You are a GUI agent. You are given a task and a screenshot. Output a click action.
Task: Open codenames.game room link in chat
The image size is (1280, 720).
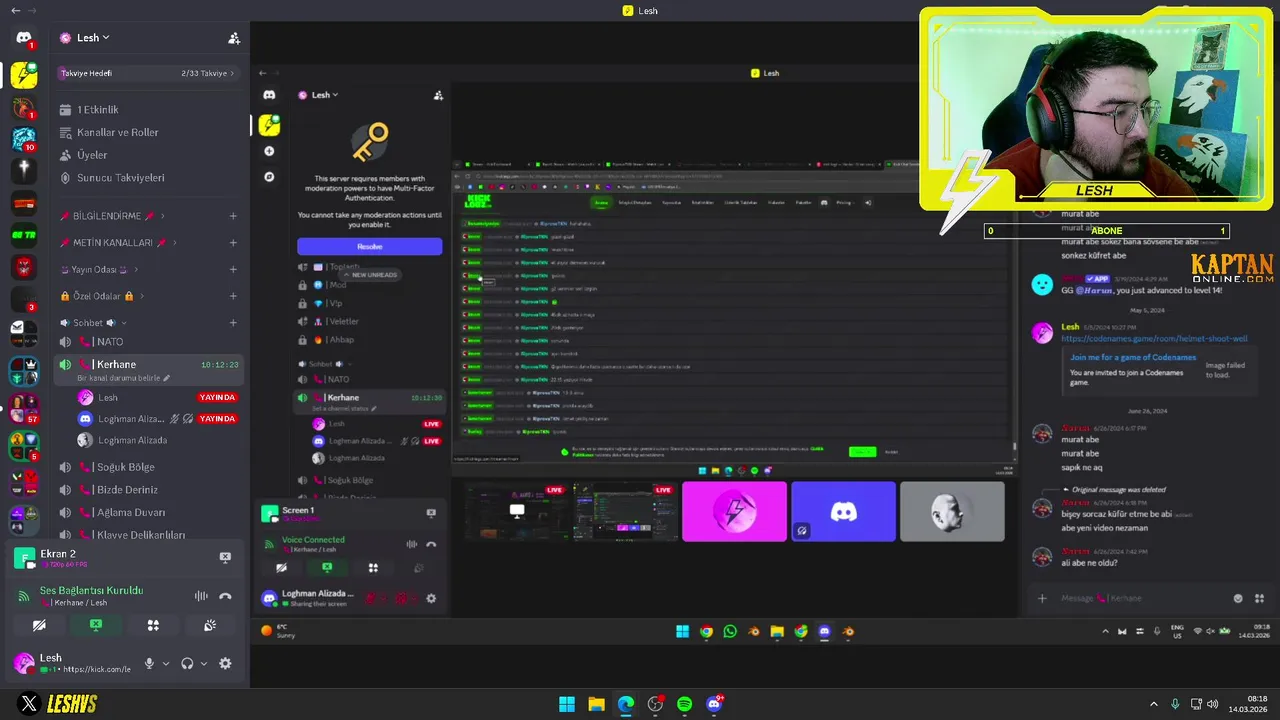pos(1154,338)
